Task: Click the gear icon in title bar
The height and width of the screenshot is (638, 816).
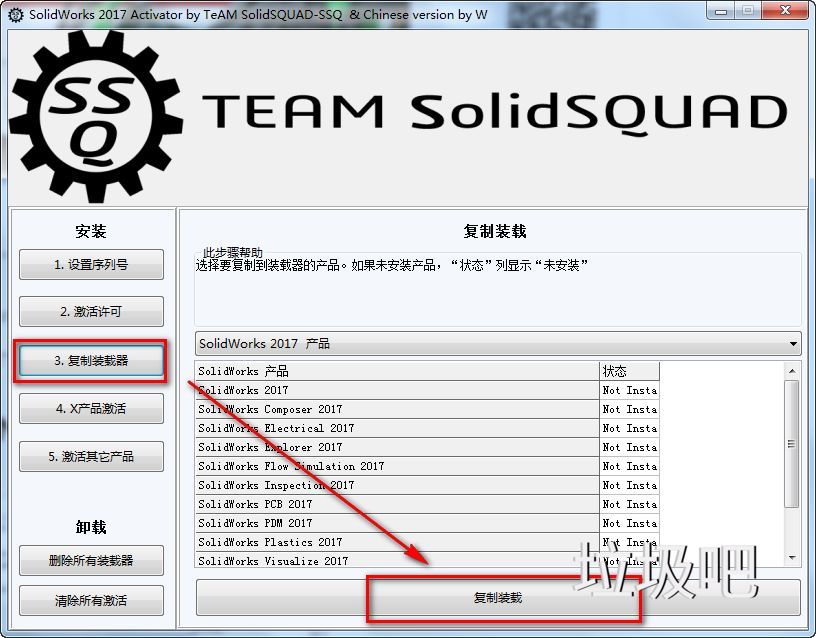Action: click(15, 14)
